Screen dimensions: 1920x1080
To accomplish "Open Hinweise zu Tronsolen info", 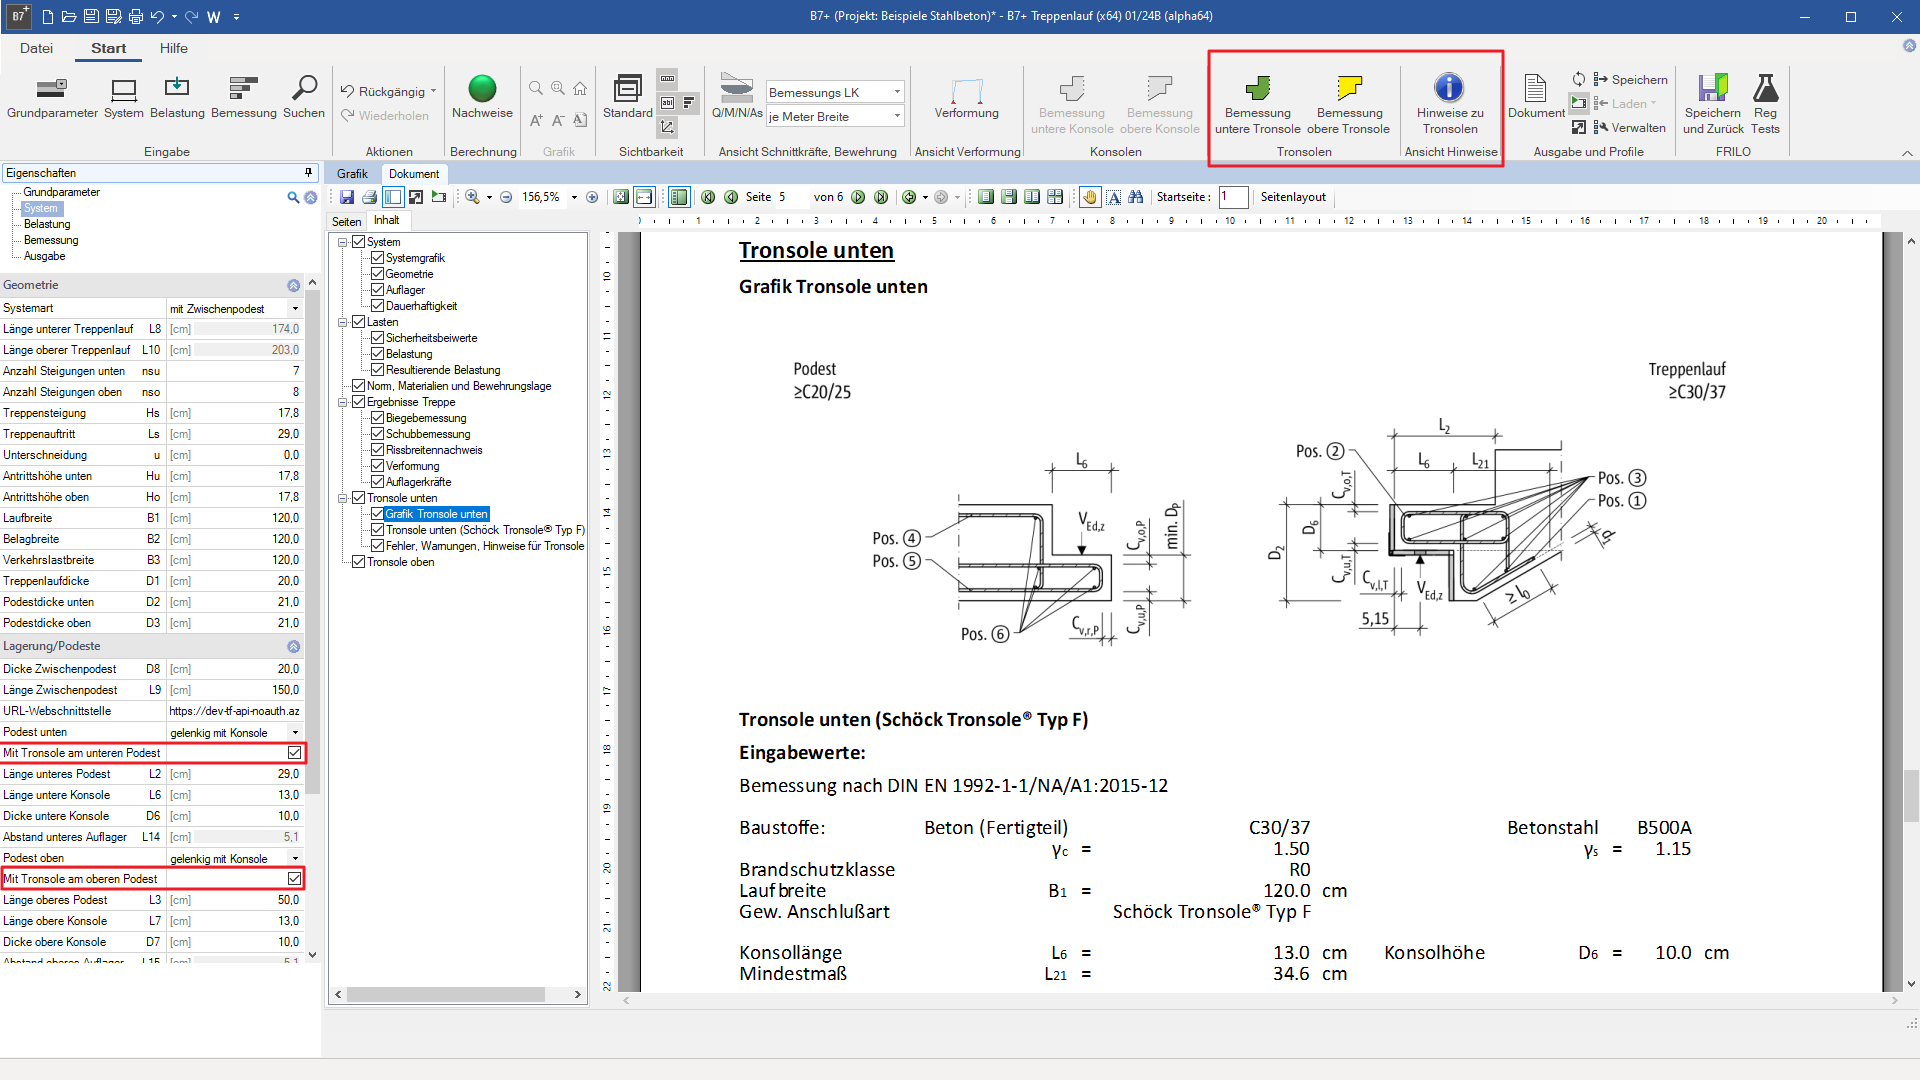I will click(1450, 104).
